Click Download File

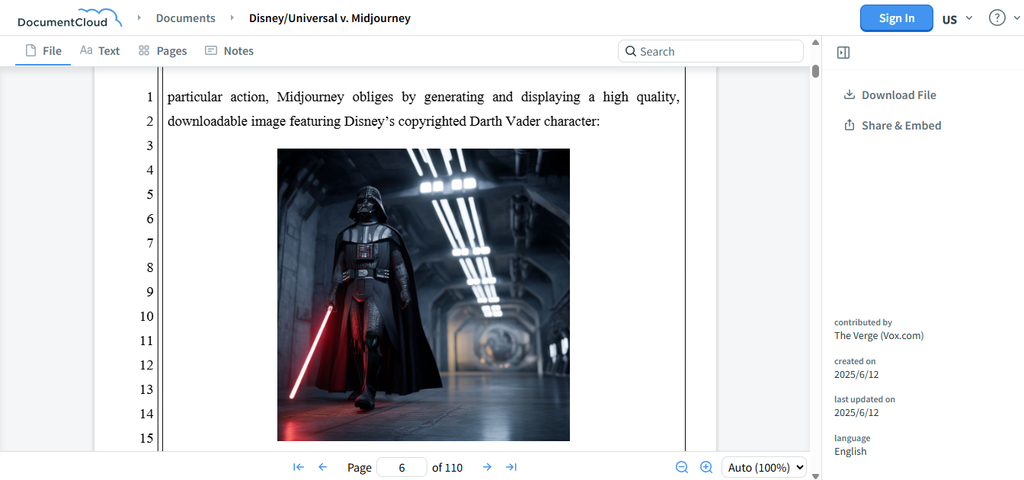tap(889, 95)
